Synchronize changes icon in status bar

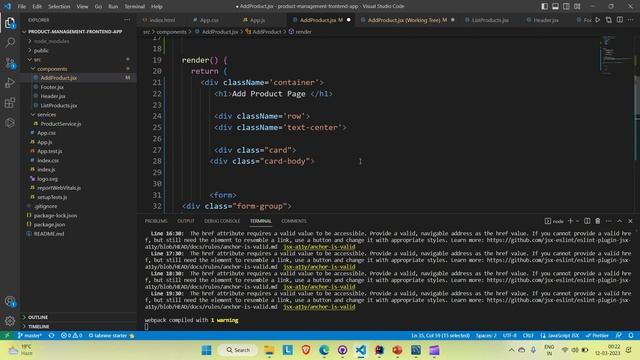[51, 336]
